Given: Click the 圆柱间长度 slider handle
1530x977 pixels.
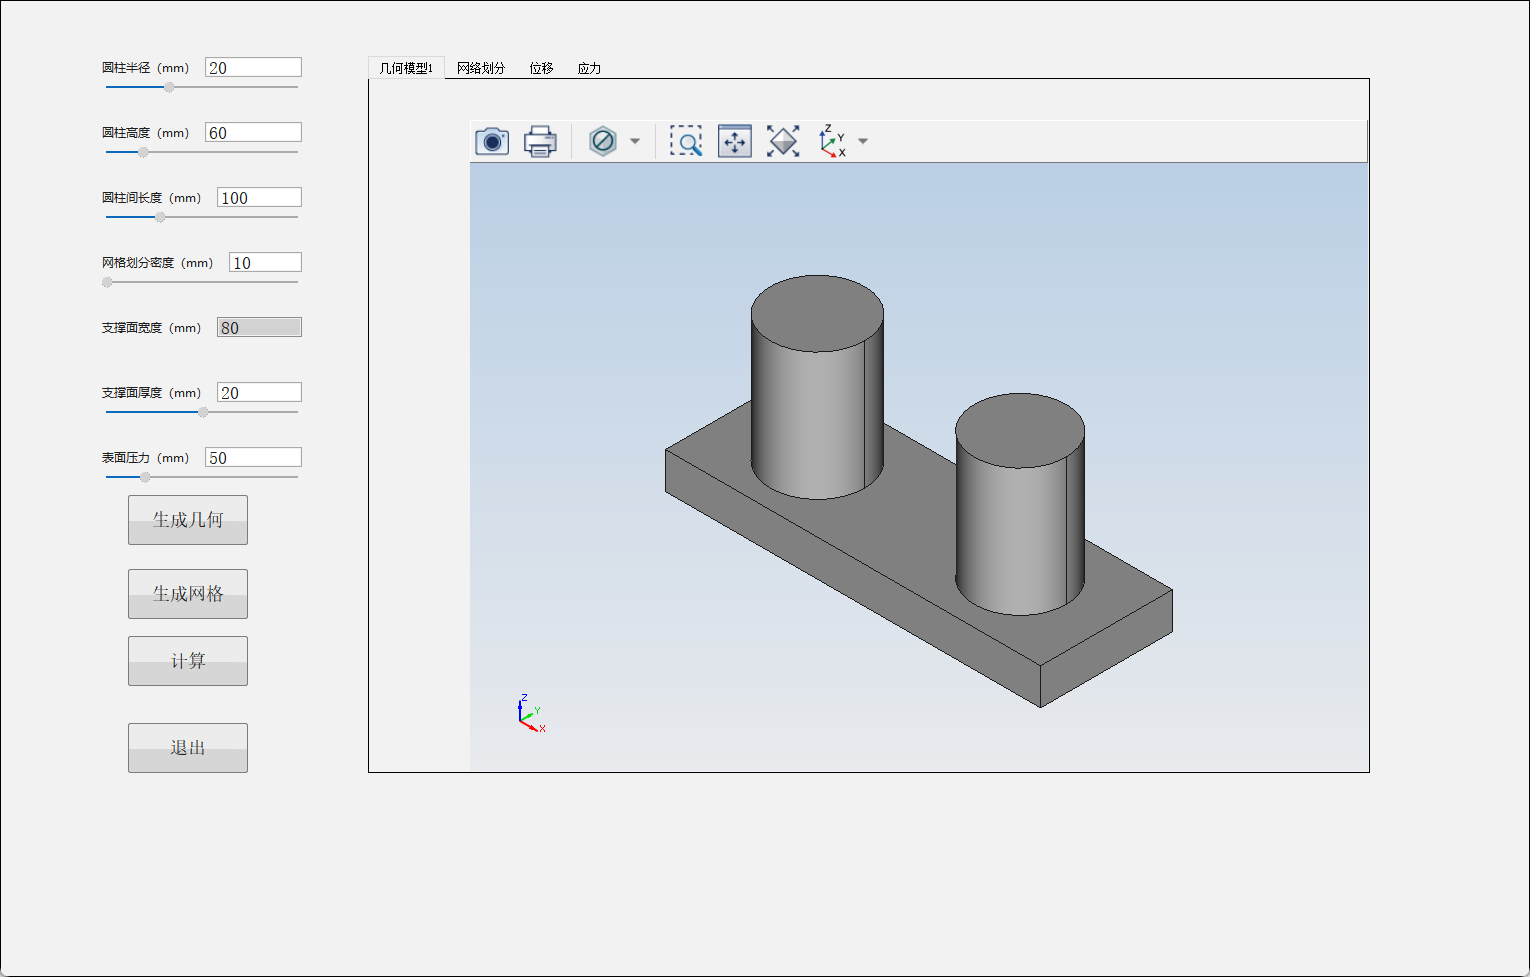Looking at the screenshot, I should point(160,217).
